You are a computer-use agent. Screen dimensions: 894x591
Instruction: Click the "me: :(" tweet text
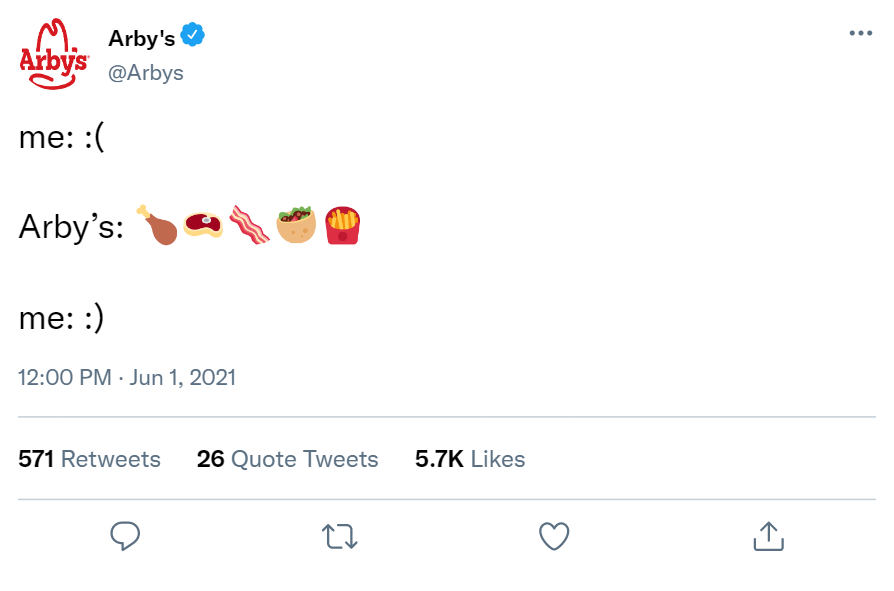click(61, 137)
